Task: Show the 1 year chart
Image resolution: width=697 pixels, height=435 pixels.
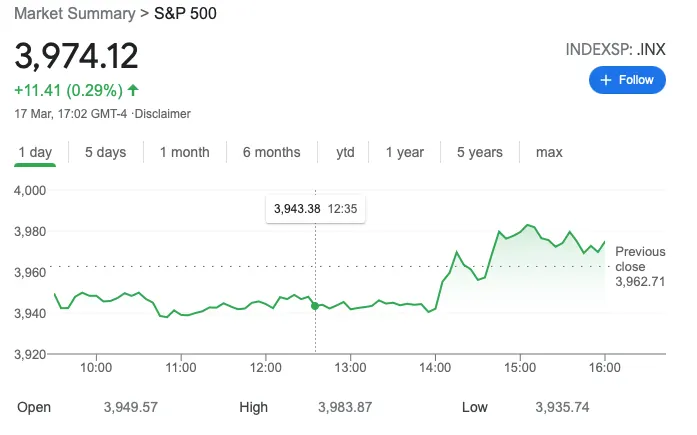Action: tap(405, 152)
